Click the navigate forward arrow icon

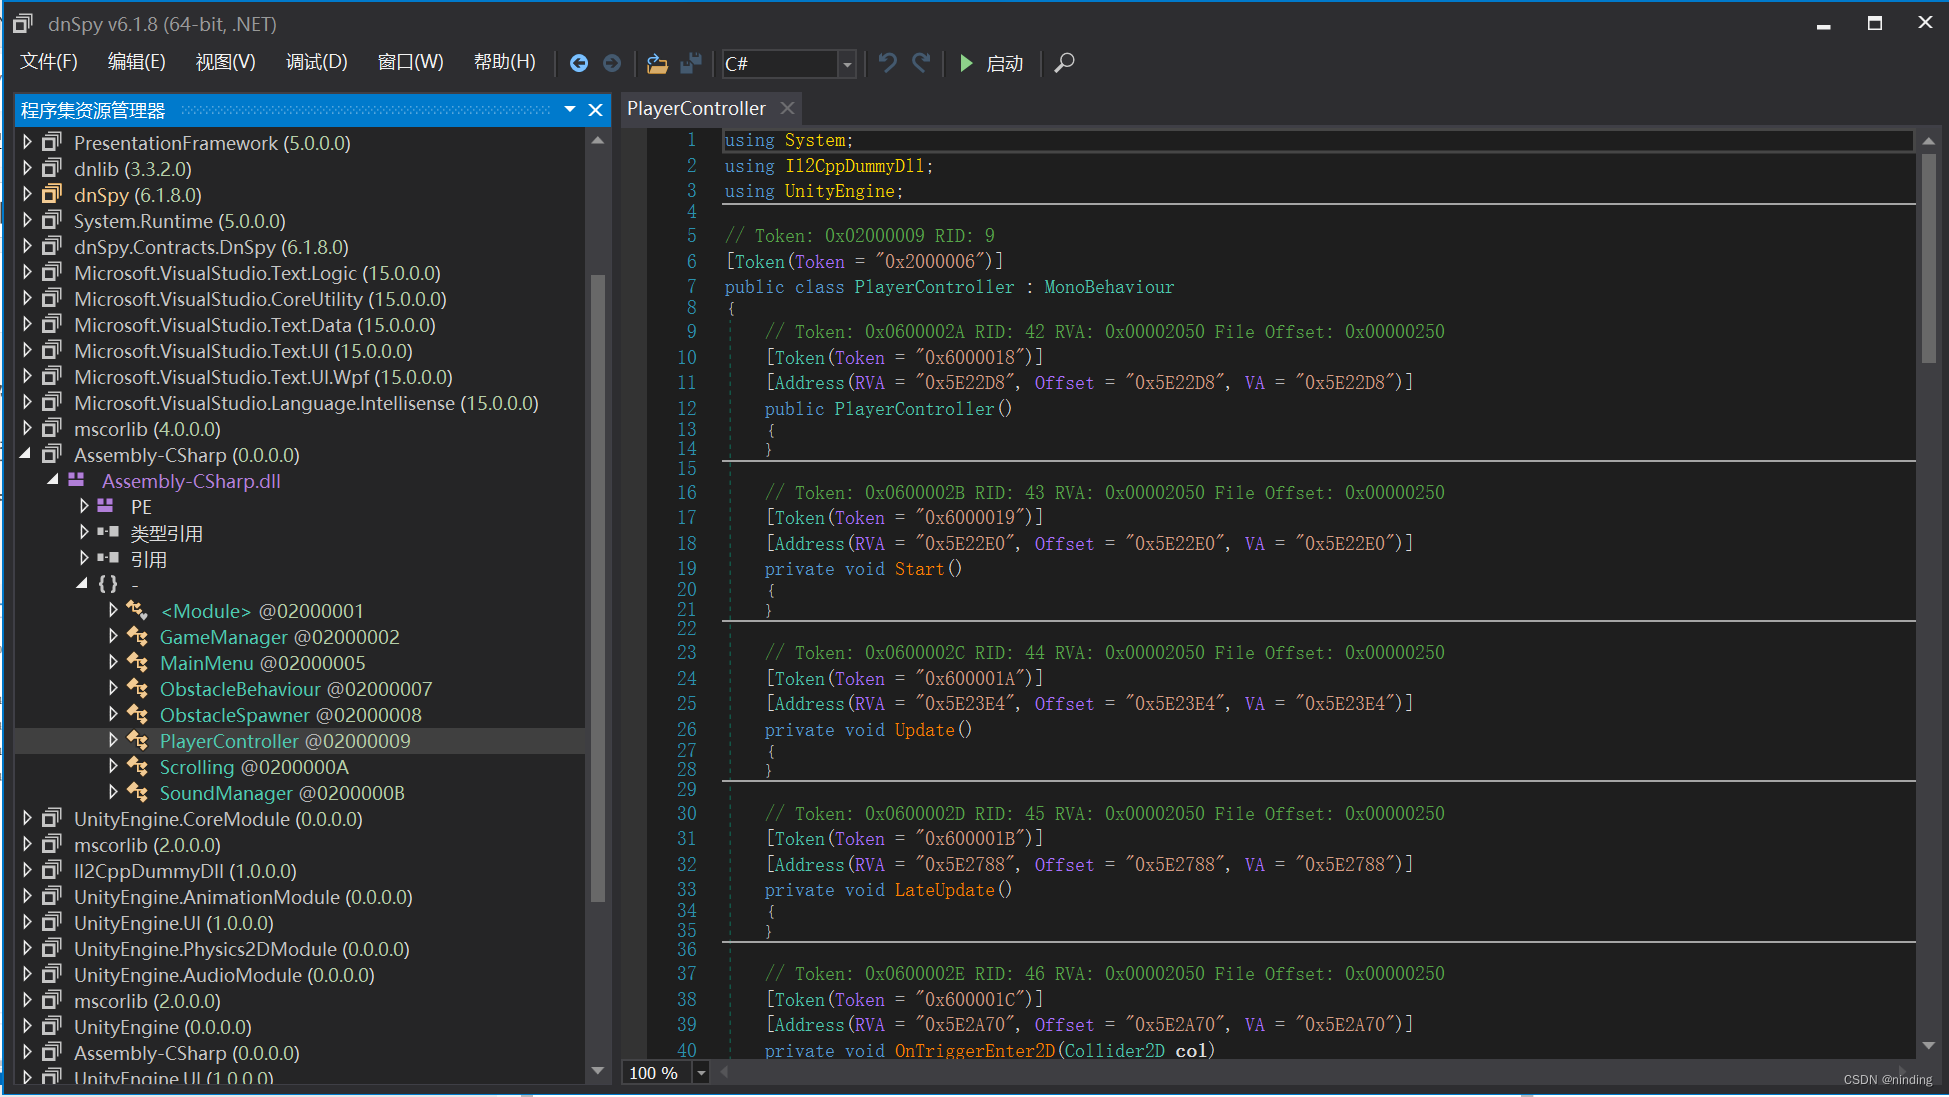612,63
